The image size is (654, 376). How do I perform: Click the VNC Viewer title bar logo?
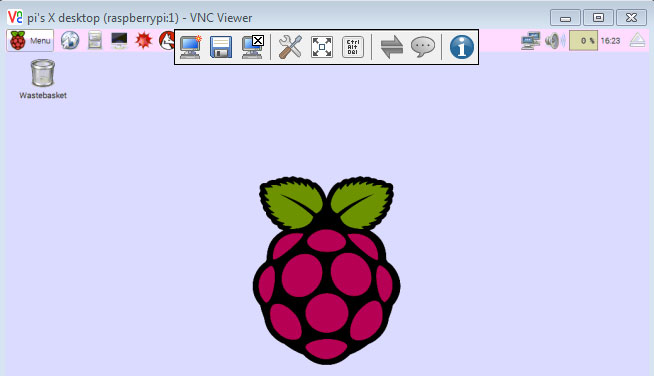click(x=15, y=18)
